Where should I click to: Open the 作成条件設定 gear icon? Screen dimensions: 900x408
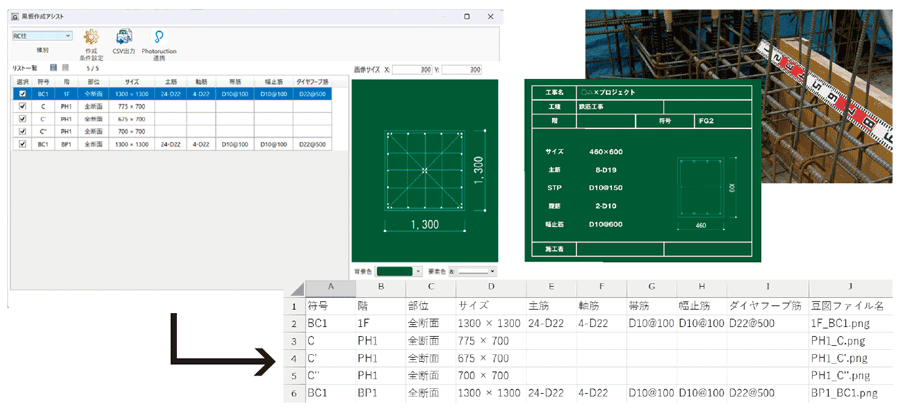tap(91, 37)
